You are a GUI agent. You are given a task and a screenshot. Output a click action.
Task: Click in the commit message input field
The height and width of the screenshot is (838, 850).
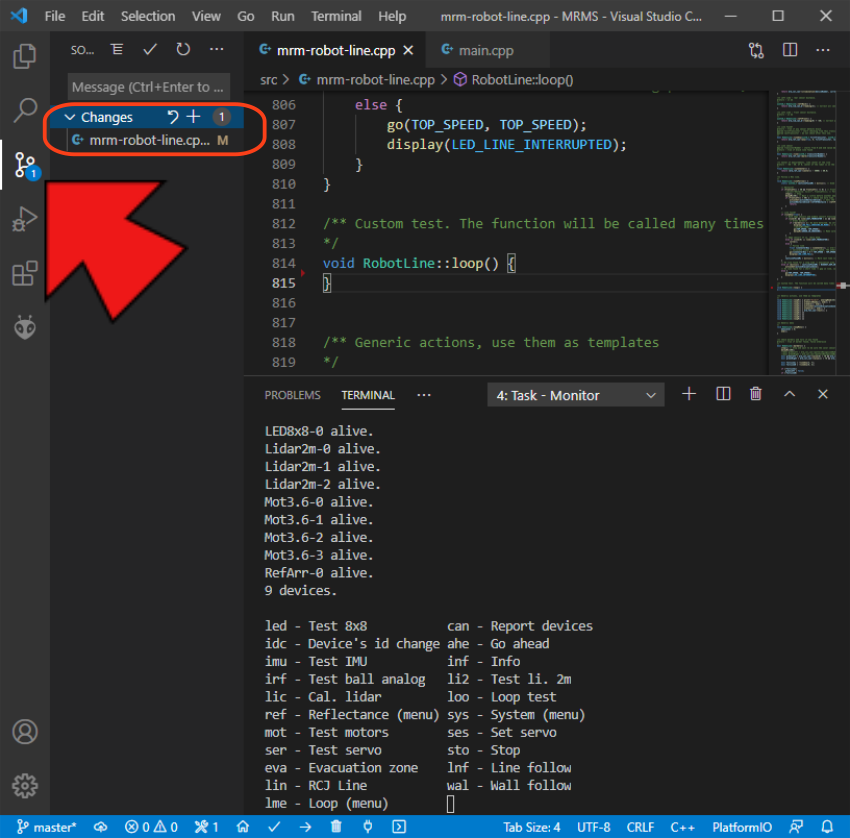[x=149, y=87]
